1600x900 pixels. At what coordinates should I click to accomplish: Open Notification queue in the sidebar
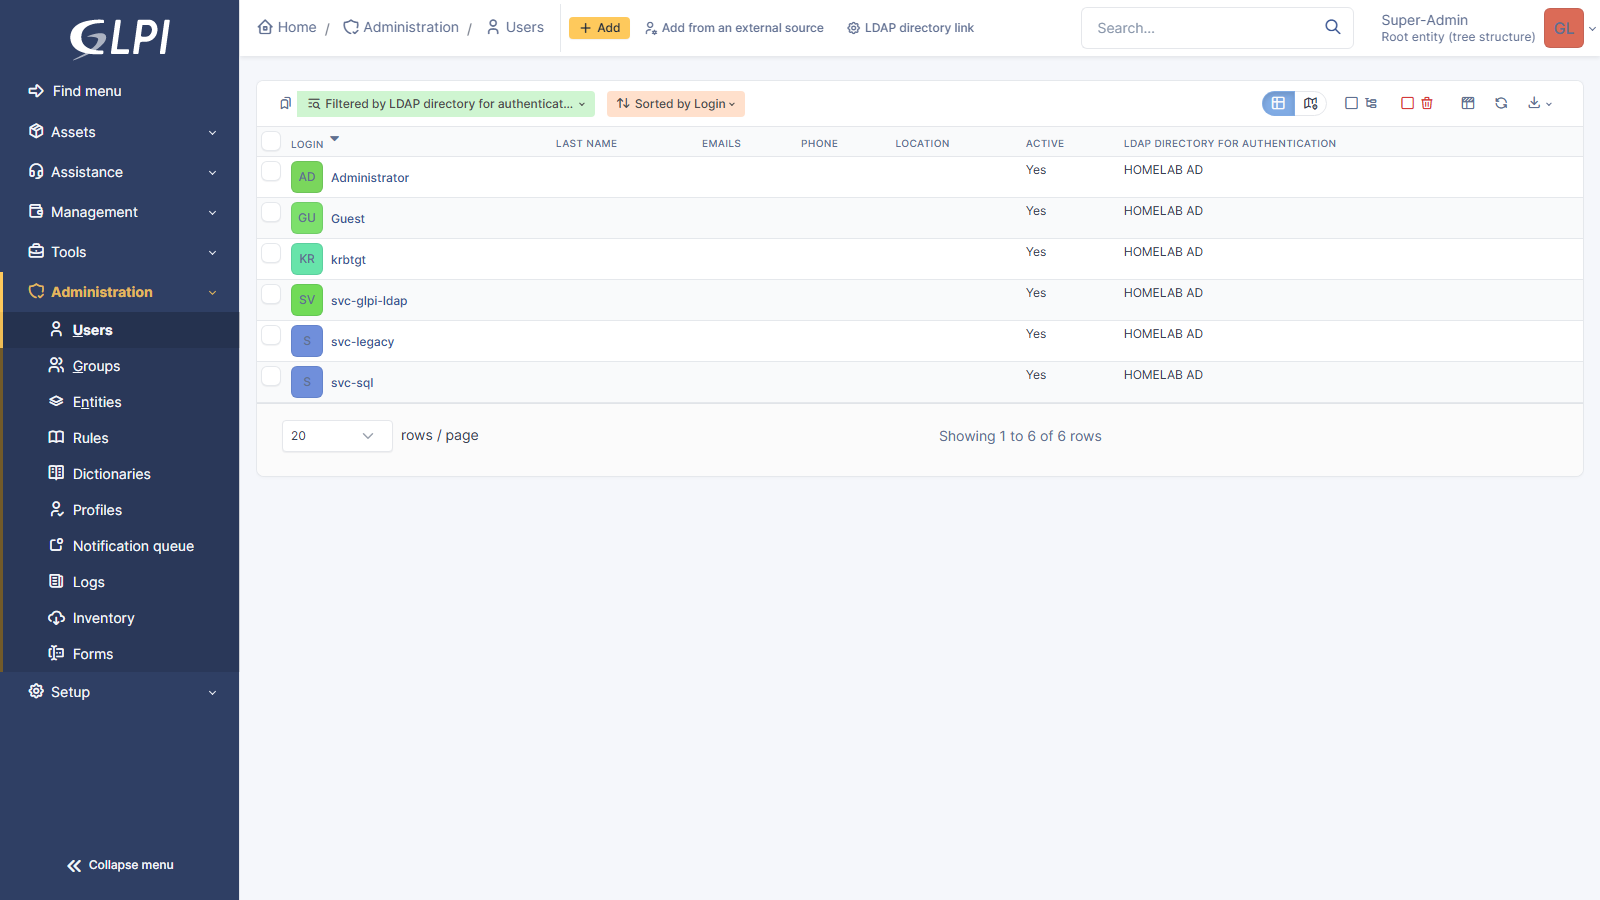pos(133,546)
